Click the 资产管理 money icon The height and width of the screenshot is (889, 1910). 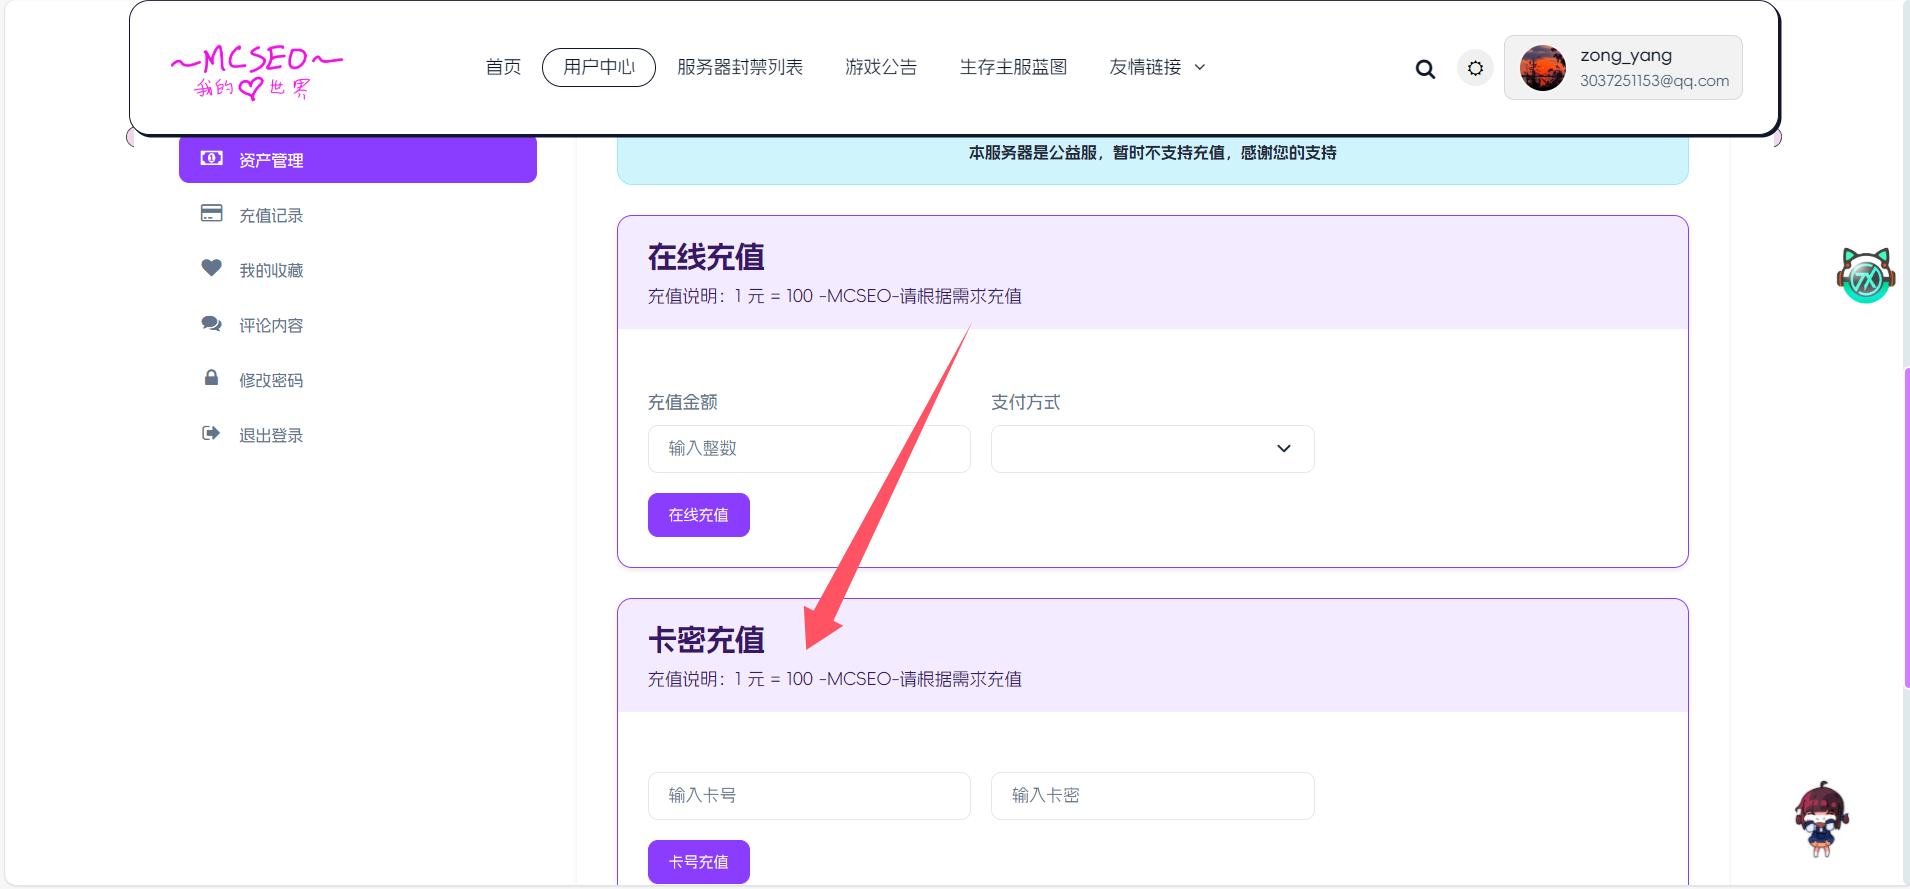coord(211,158)
